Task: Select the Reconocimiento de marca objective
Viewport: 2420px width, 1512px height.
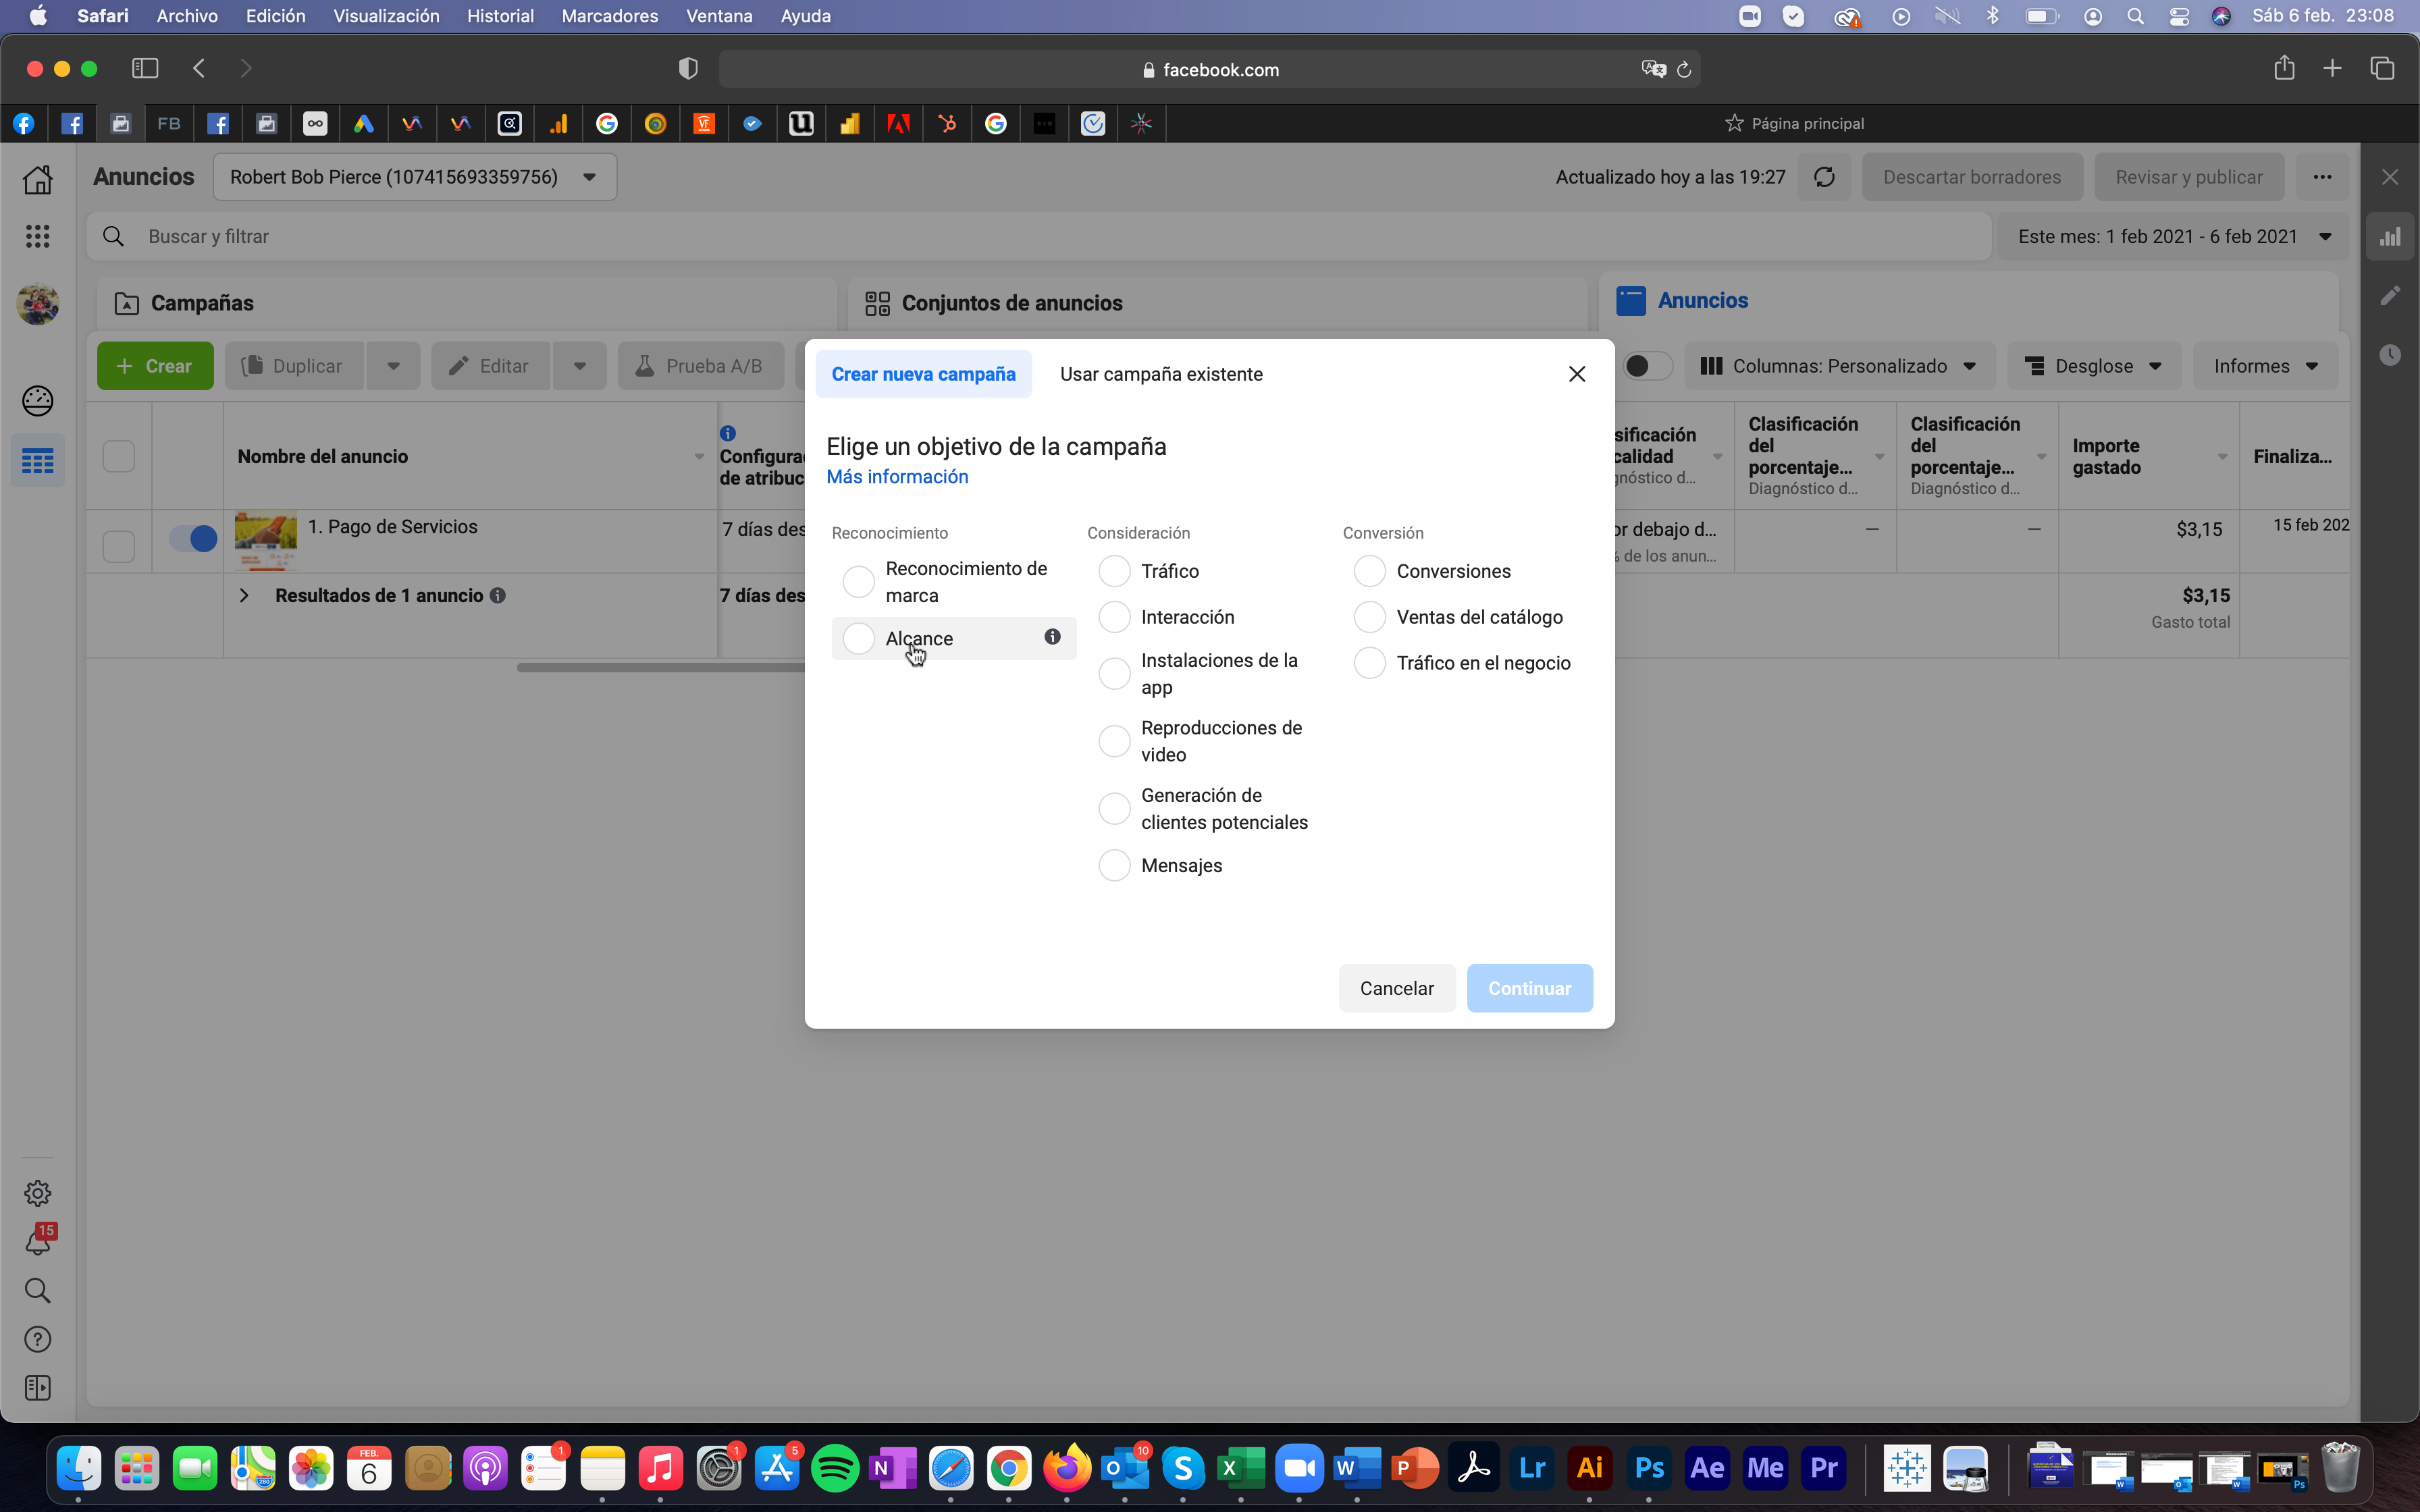Action: tap(858, 581)
